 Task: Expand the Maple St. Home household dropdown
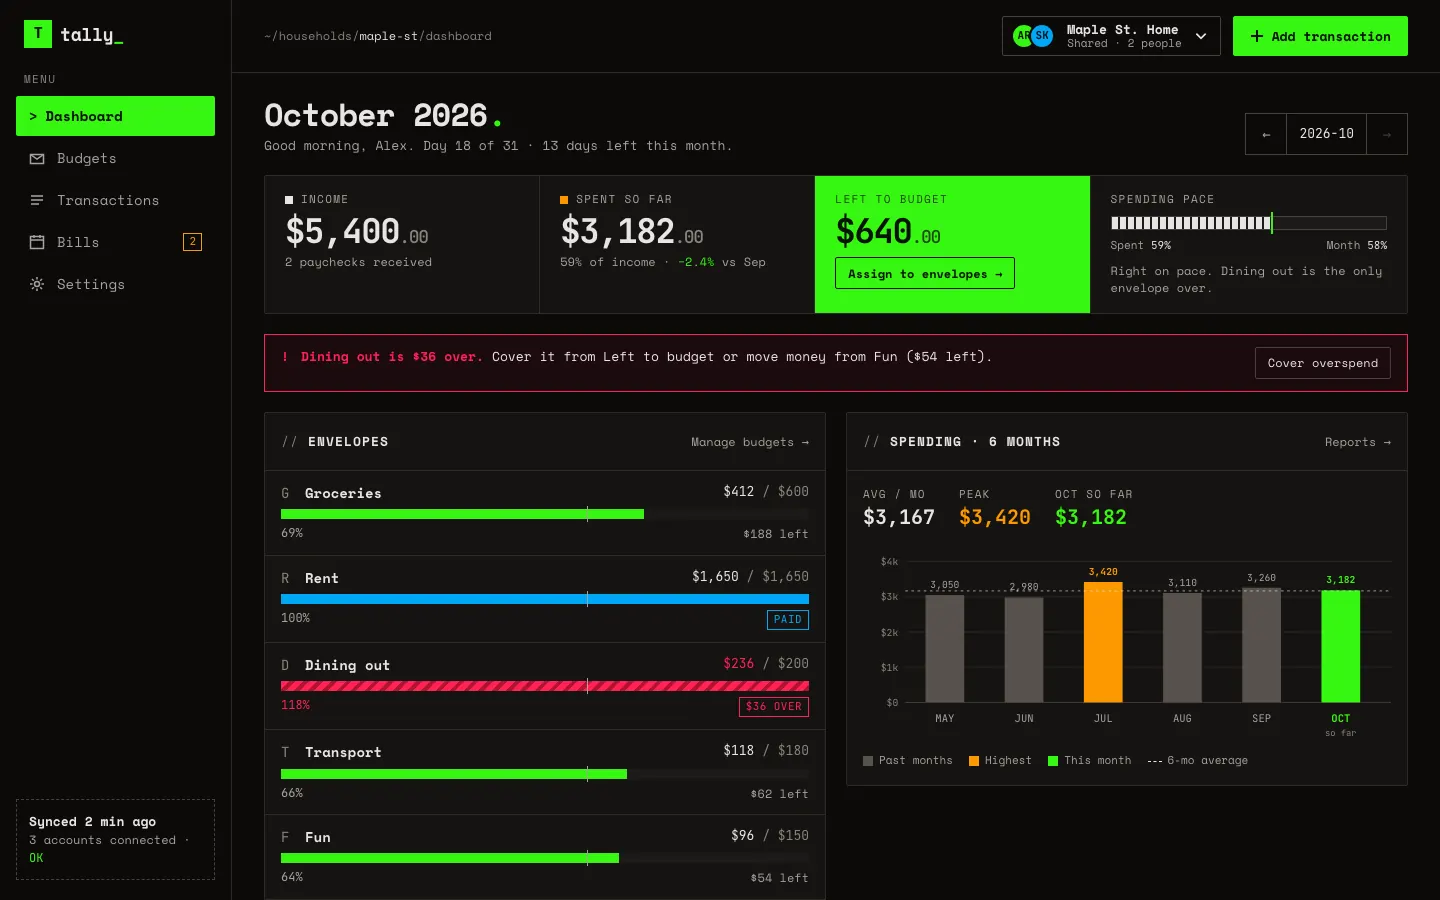[1111, 36]
